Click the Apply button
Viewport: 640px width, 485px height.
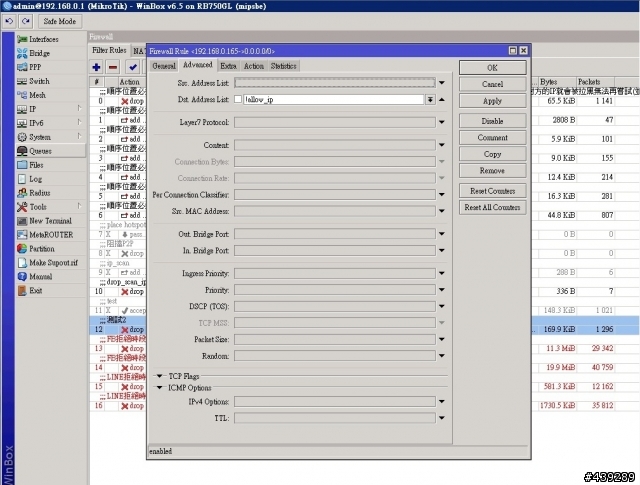tap(492, 101)
